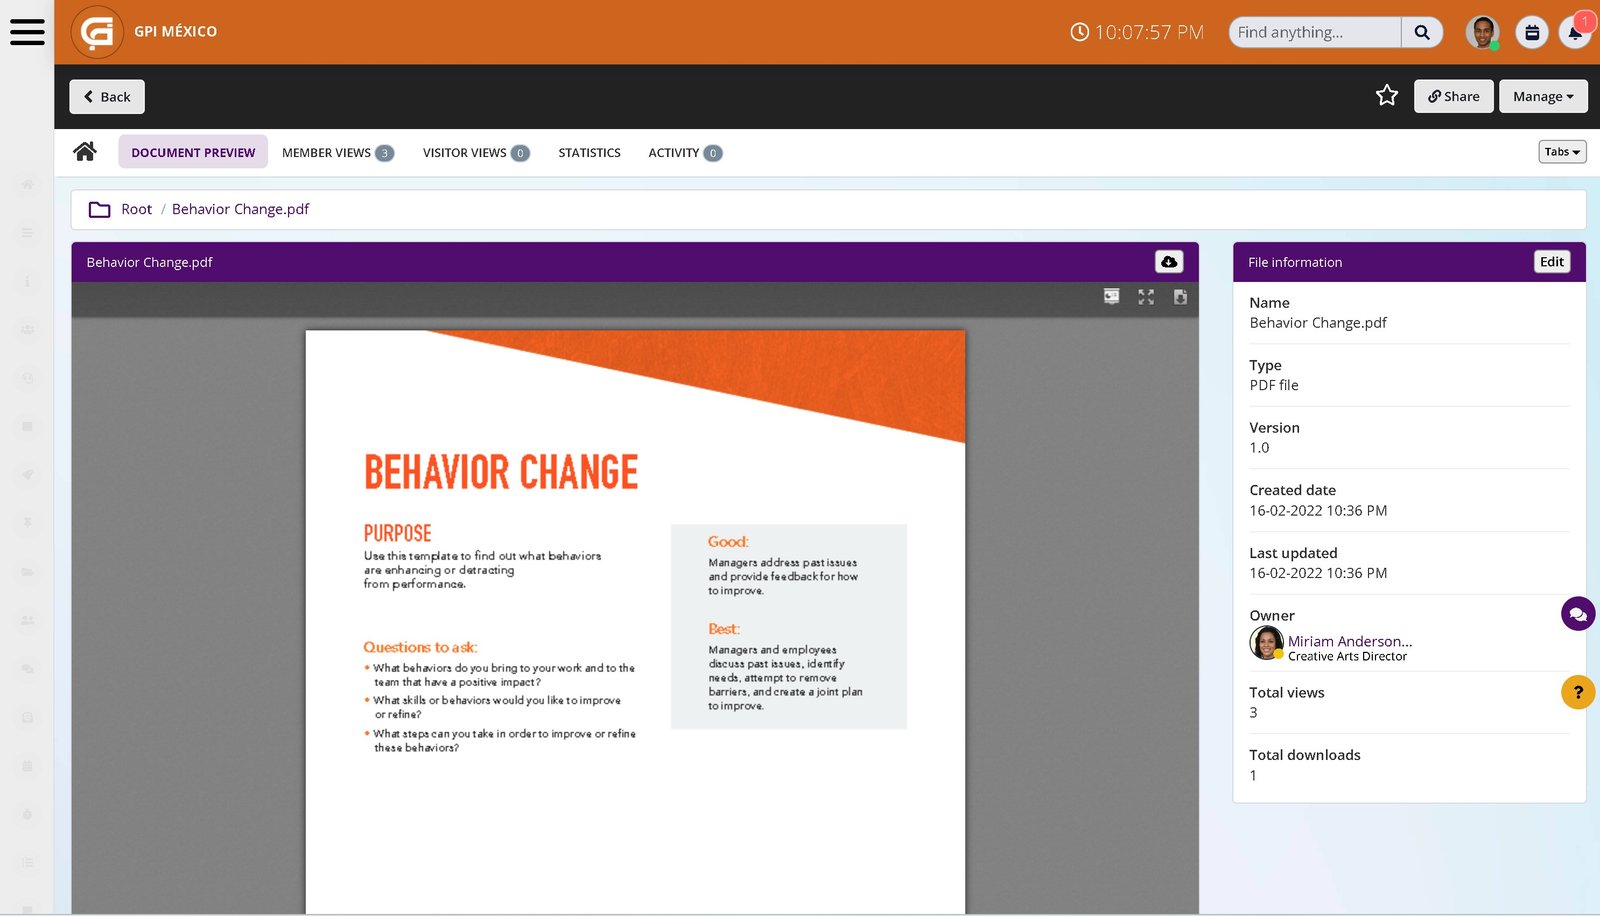Image resolution: width=1600 pixels, height=916 pixels.
Task: Click the cloud download icon
Action: point(1169,262)
